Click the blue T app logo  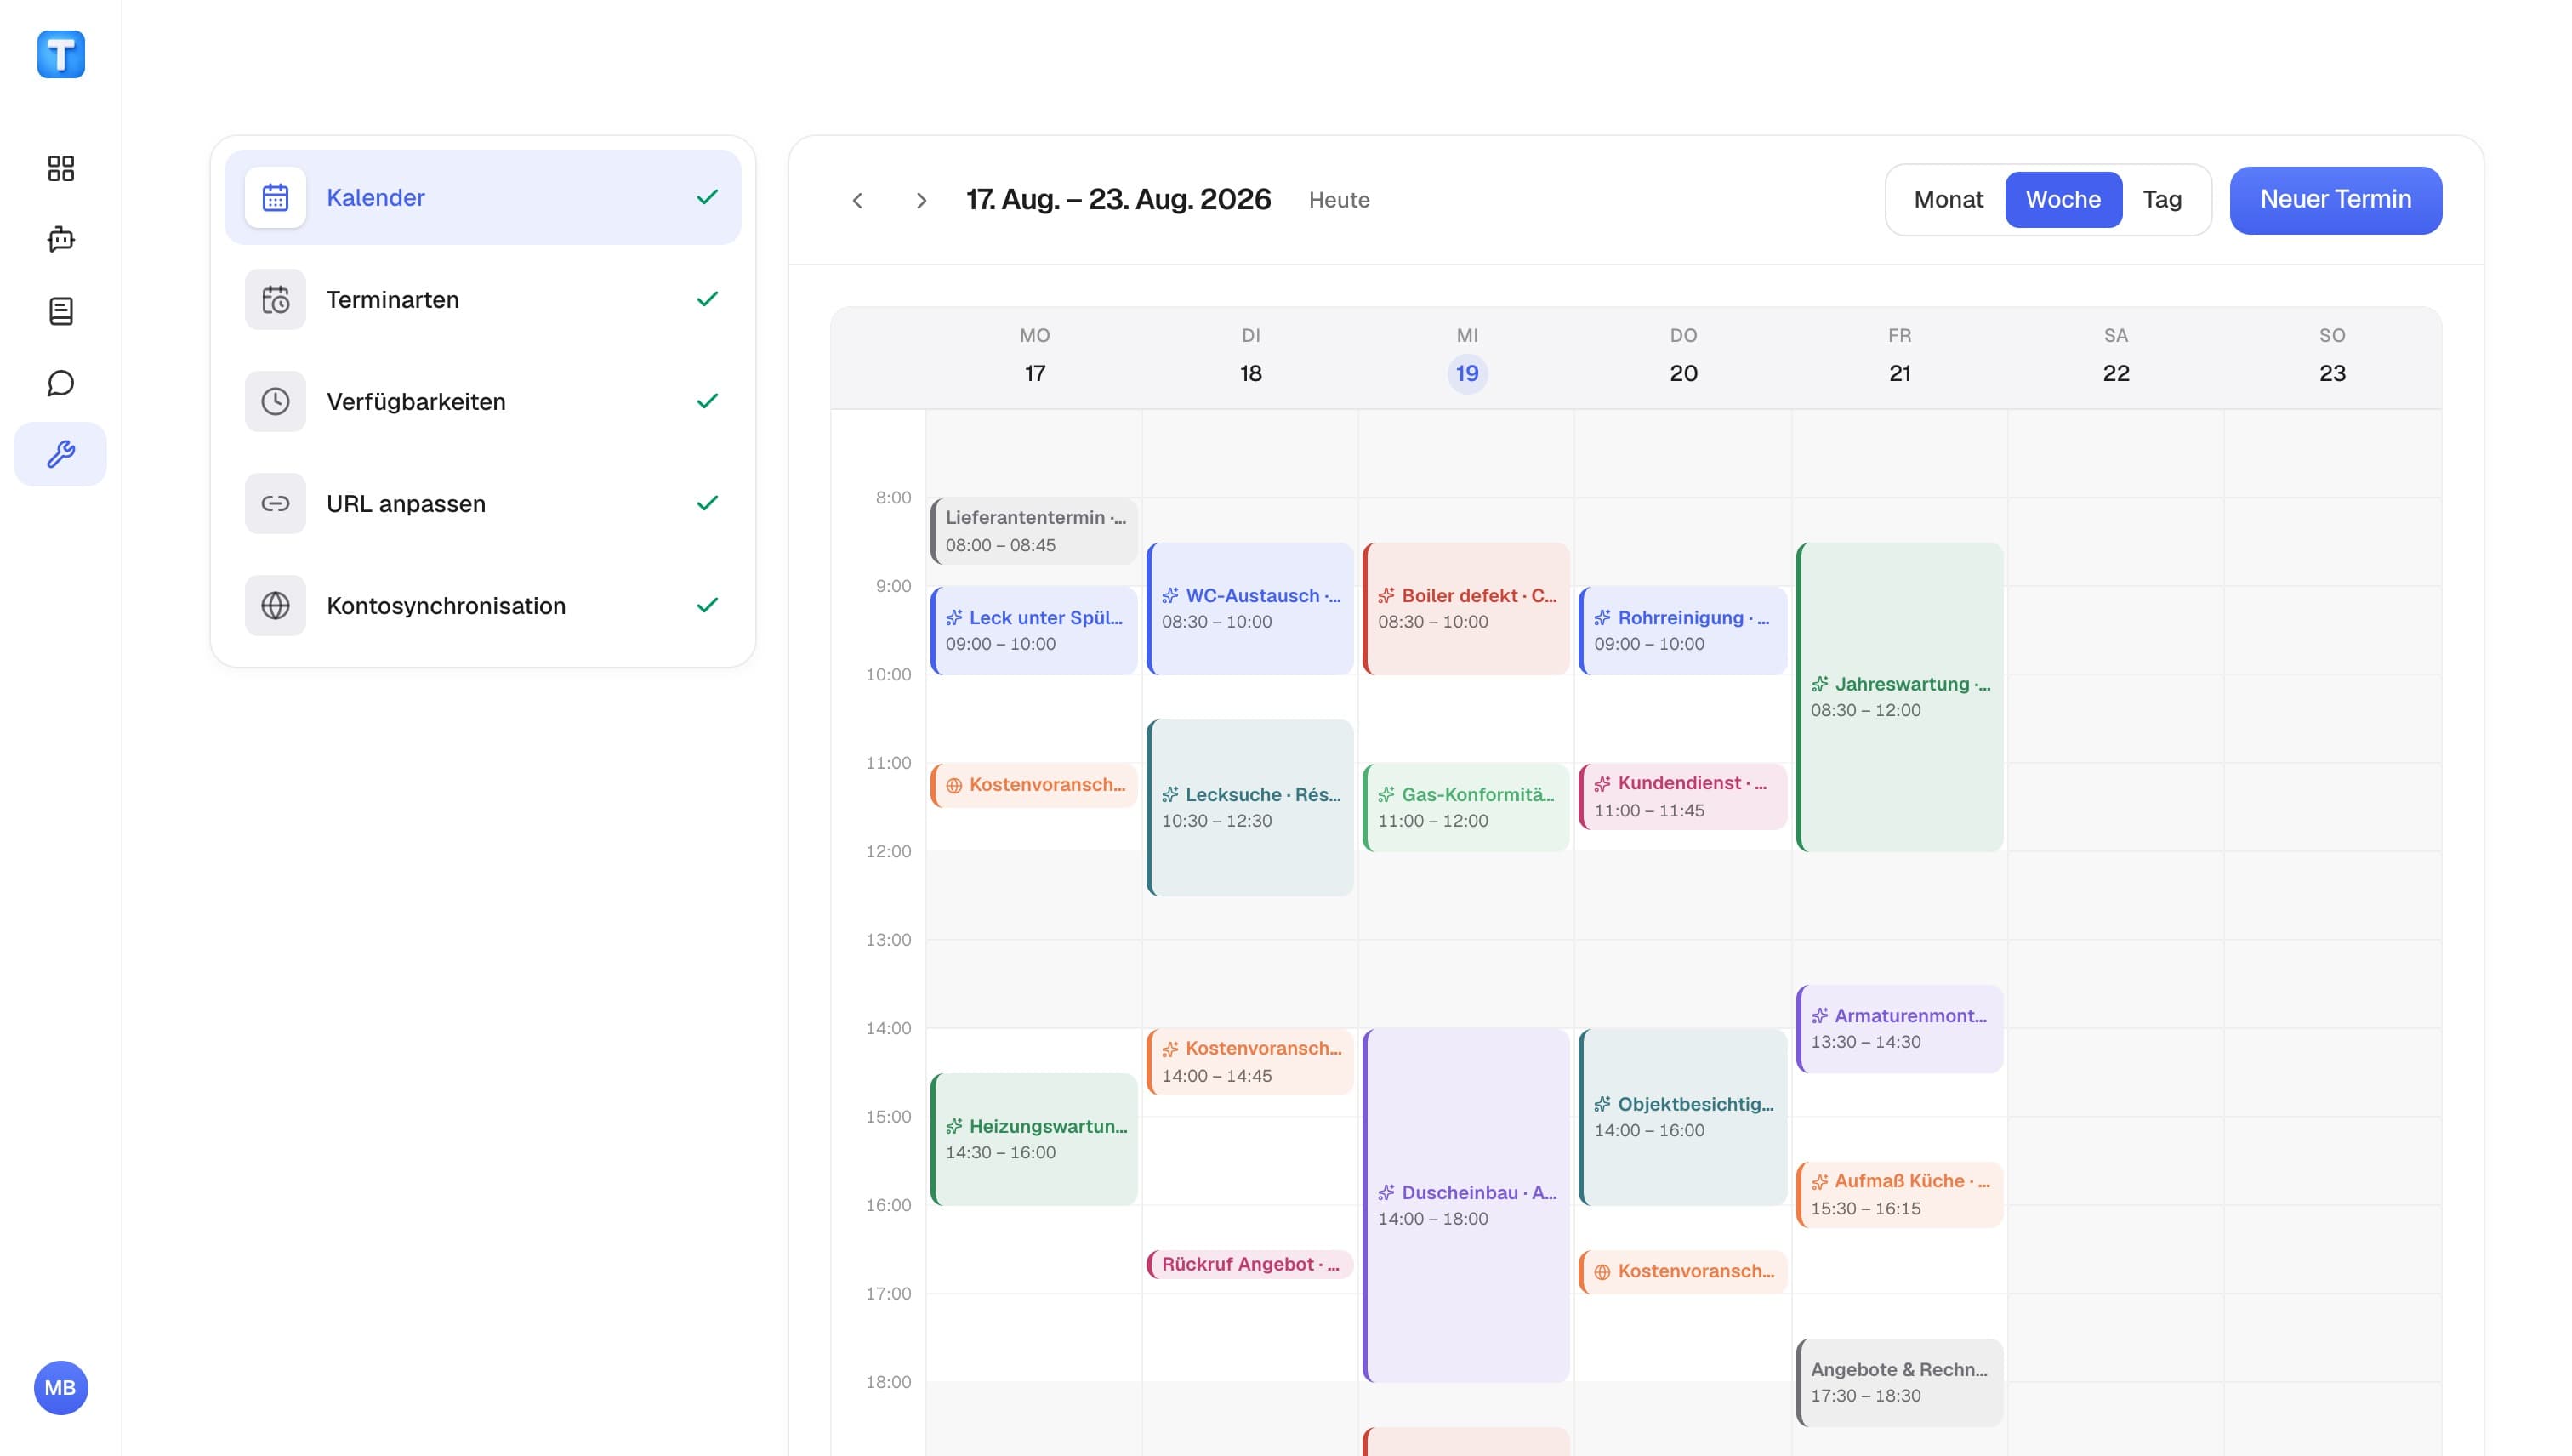tap(61, 54)
